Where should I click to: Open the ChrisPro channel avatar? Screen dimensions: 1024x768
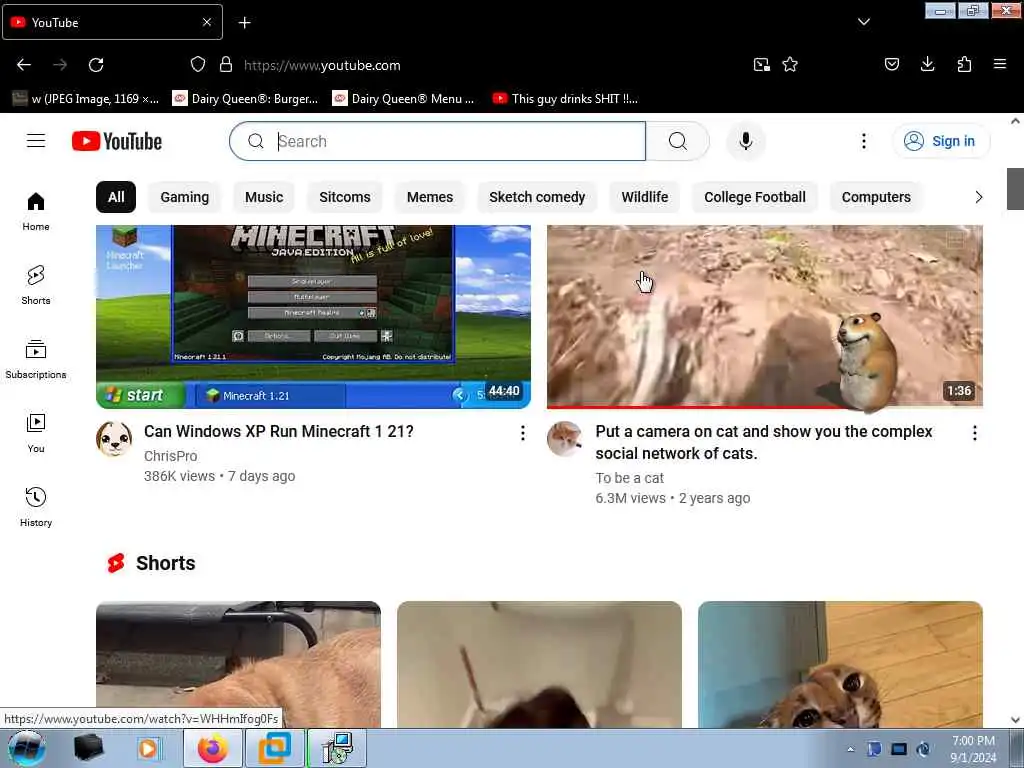[114, 439]
